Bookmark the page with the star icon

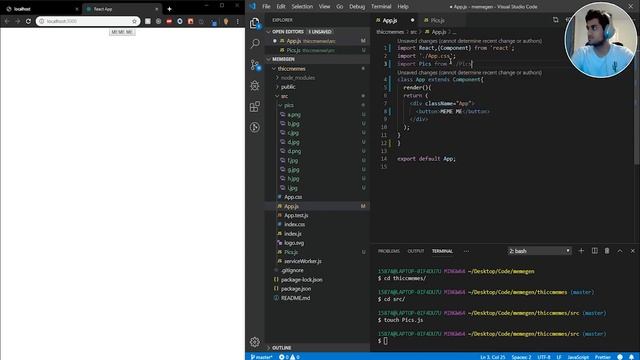click(134, 21)
